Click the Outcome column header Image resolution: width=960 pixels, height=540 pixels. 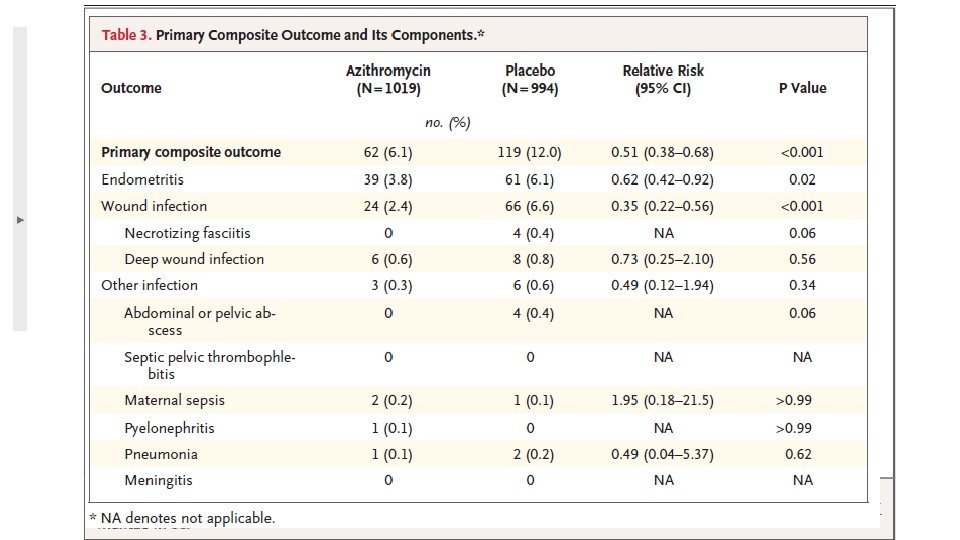[131, 88]
